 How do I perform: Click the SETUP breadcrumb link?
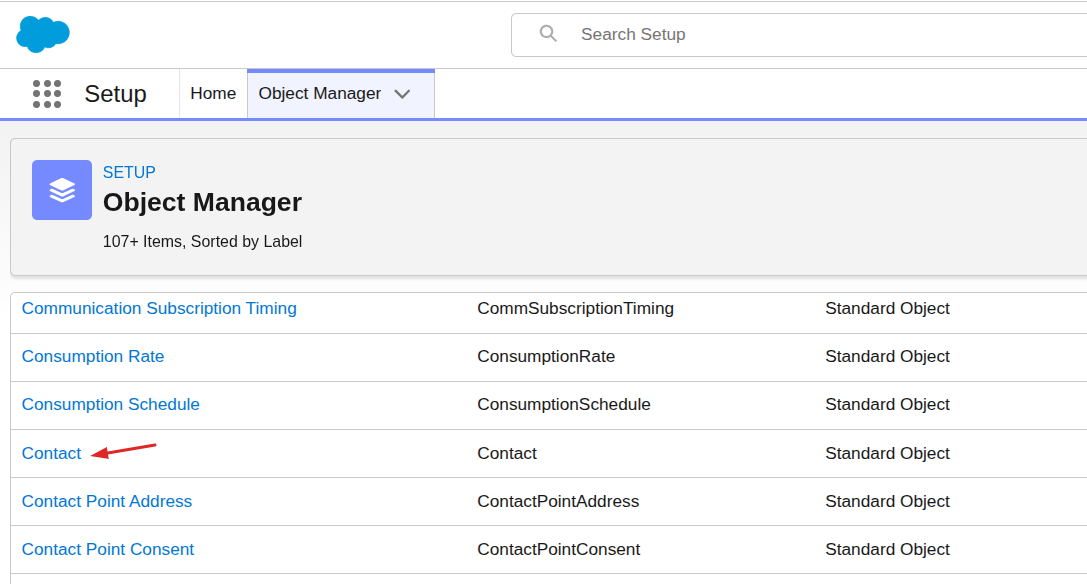coord(129,172)
